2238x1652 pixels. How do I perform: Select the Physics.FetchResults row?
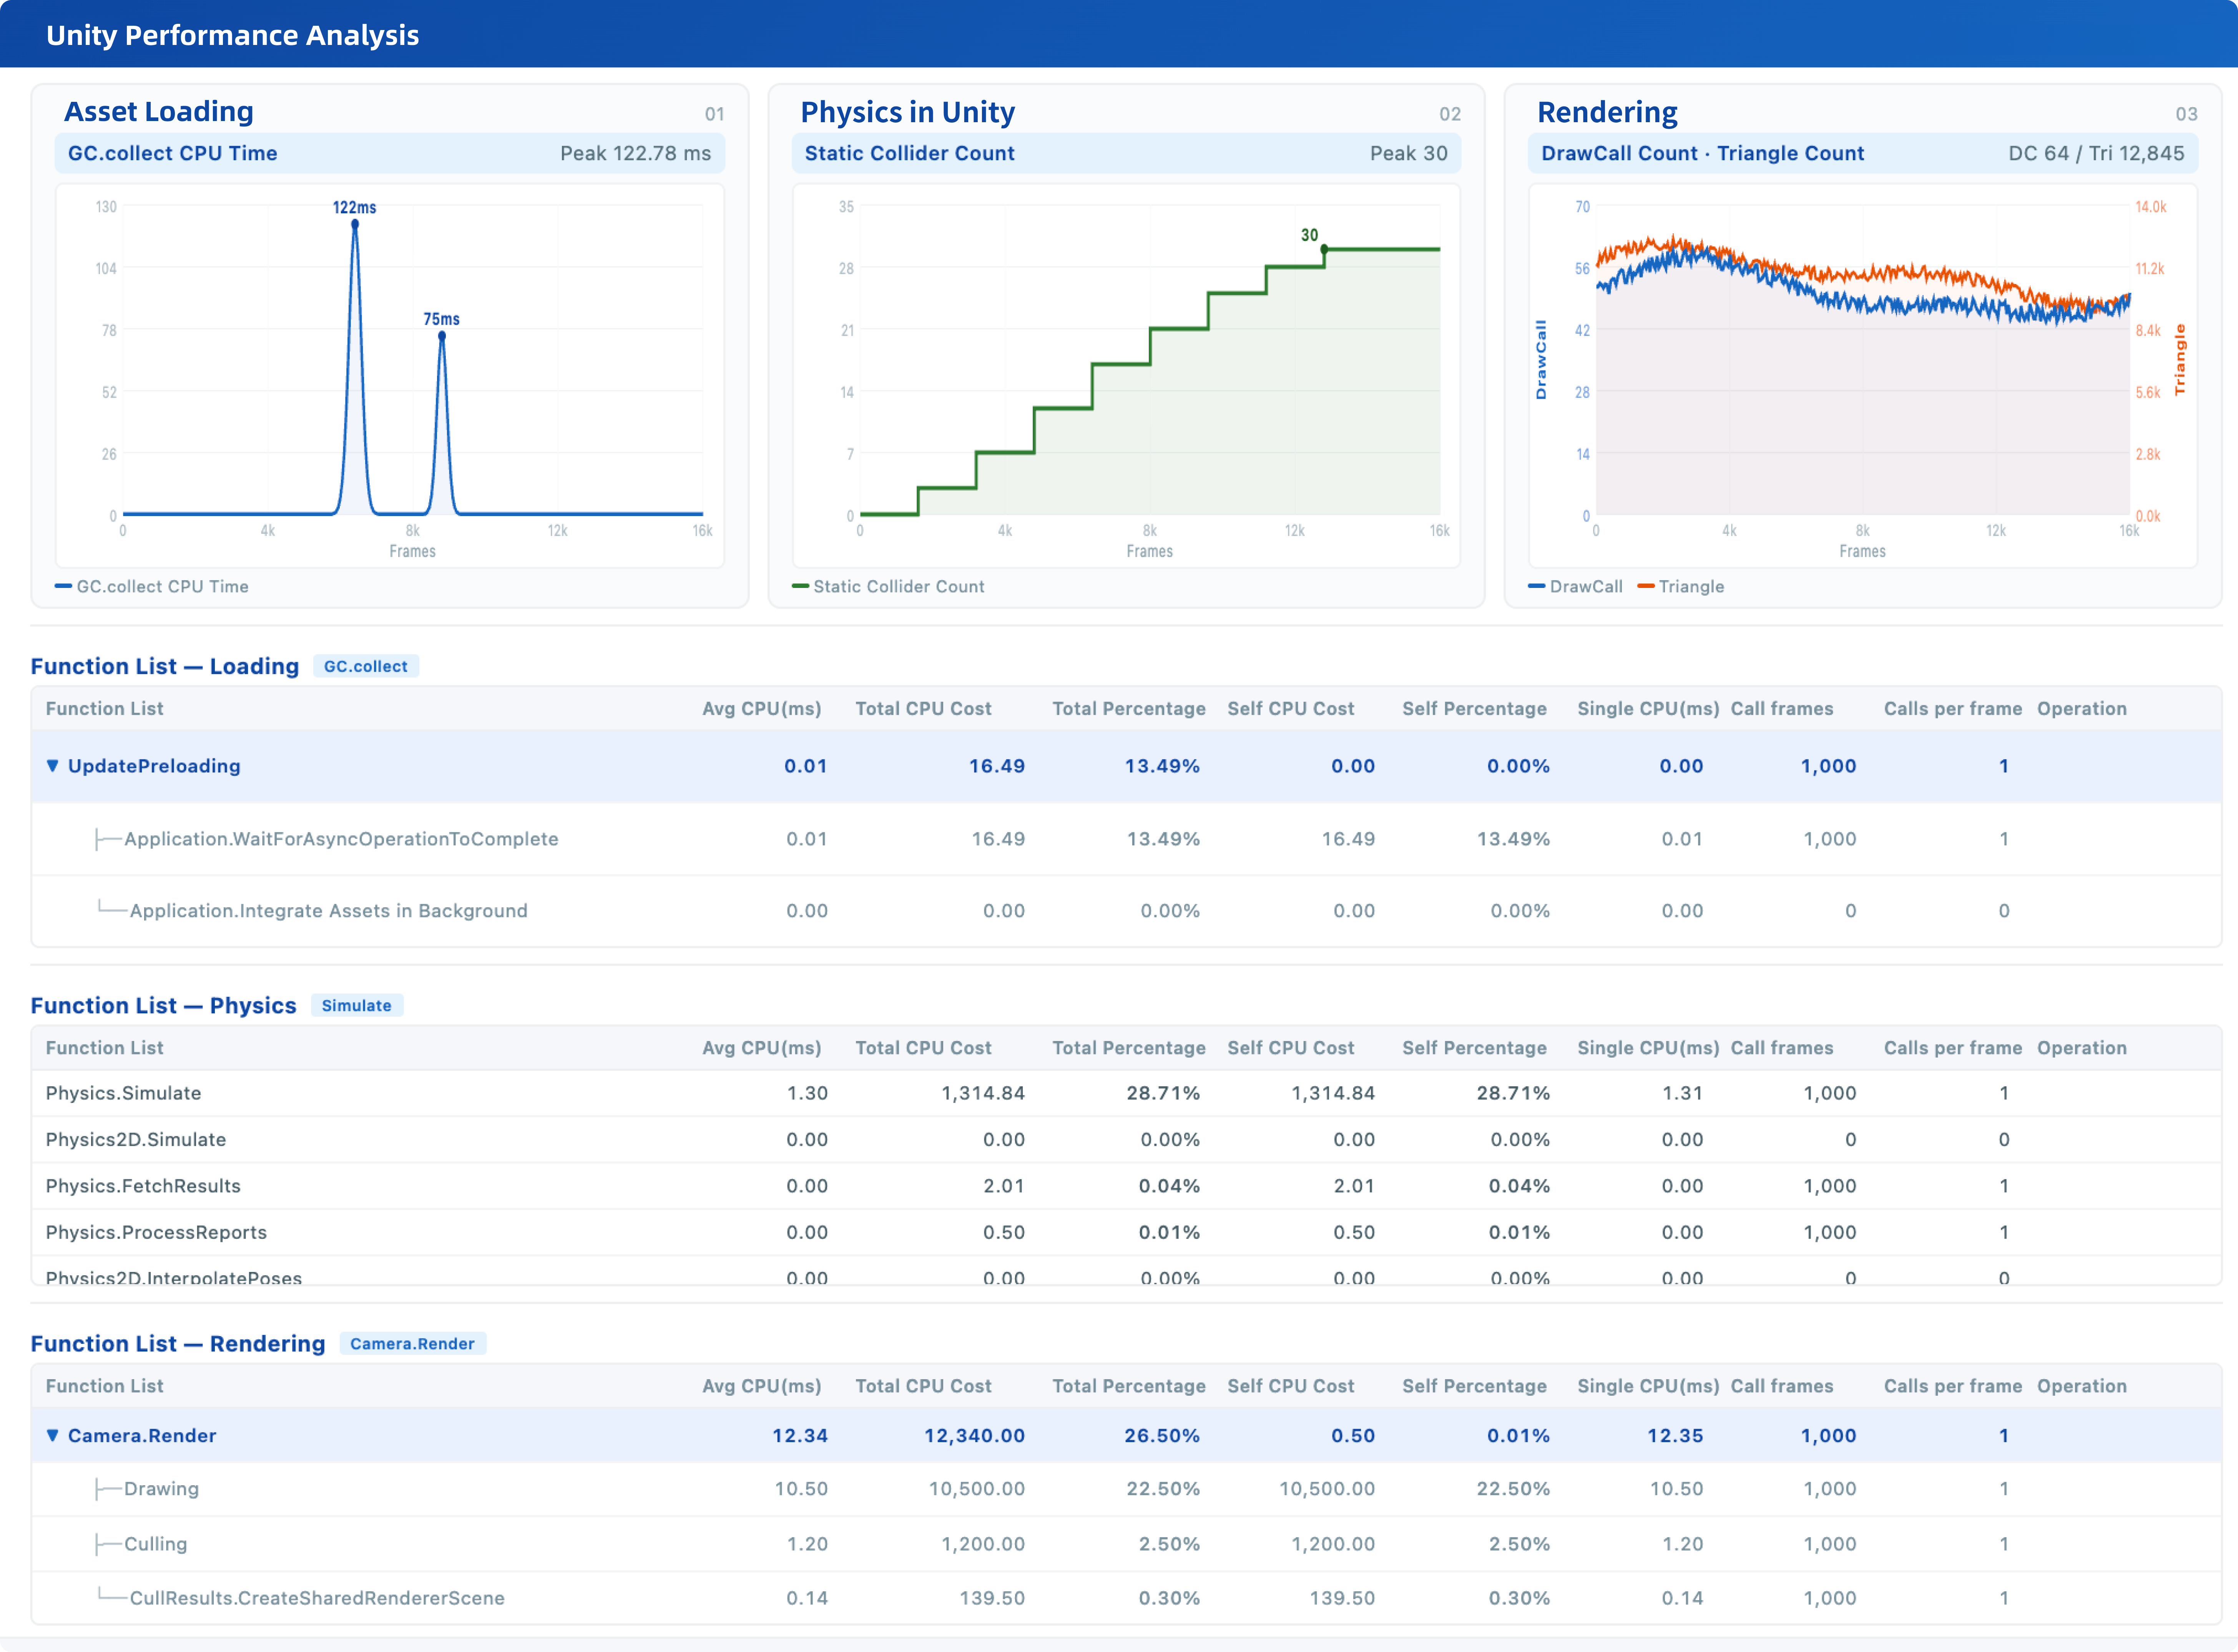coord(1126,1186)
